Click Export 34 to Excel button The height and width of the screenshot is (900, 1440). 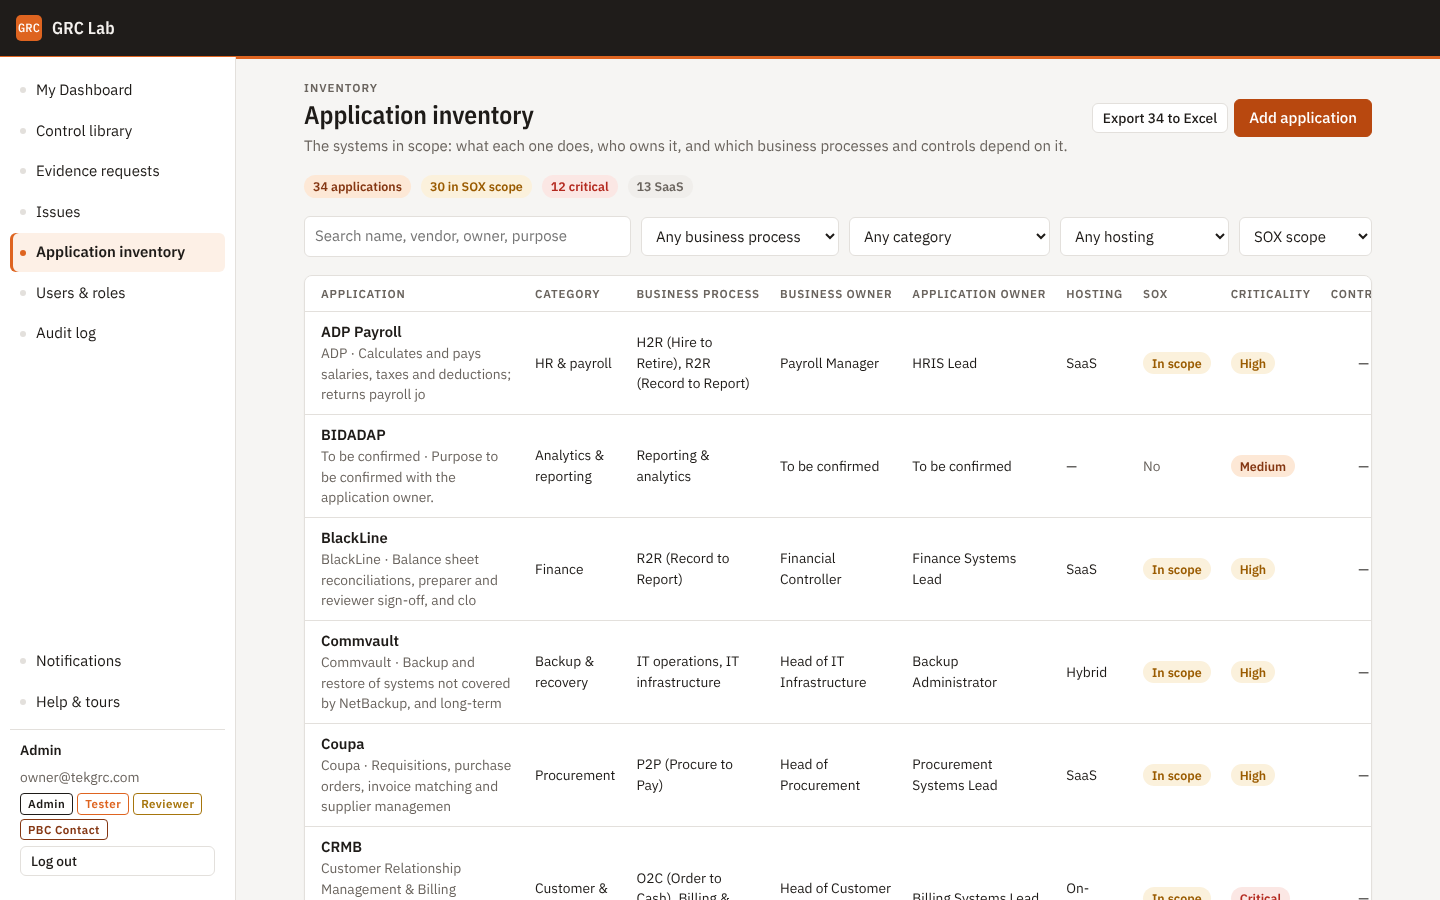1160,118
